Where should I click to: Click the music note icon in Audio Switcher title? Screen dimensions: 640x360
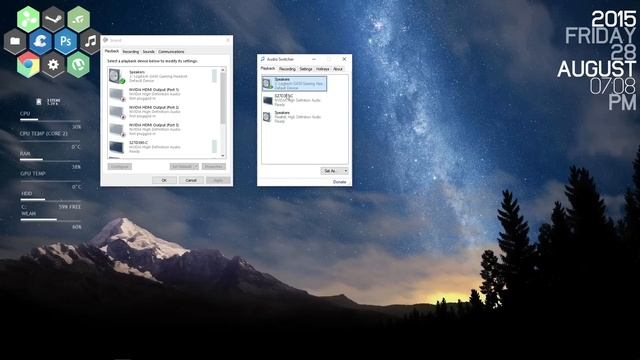tap(262, 59)
